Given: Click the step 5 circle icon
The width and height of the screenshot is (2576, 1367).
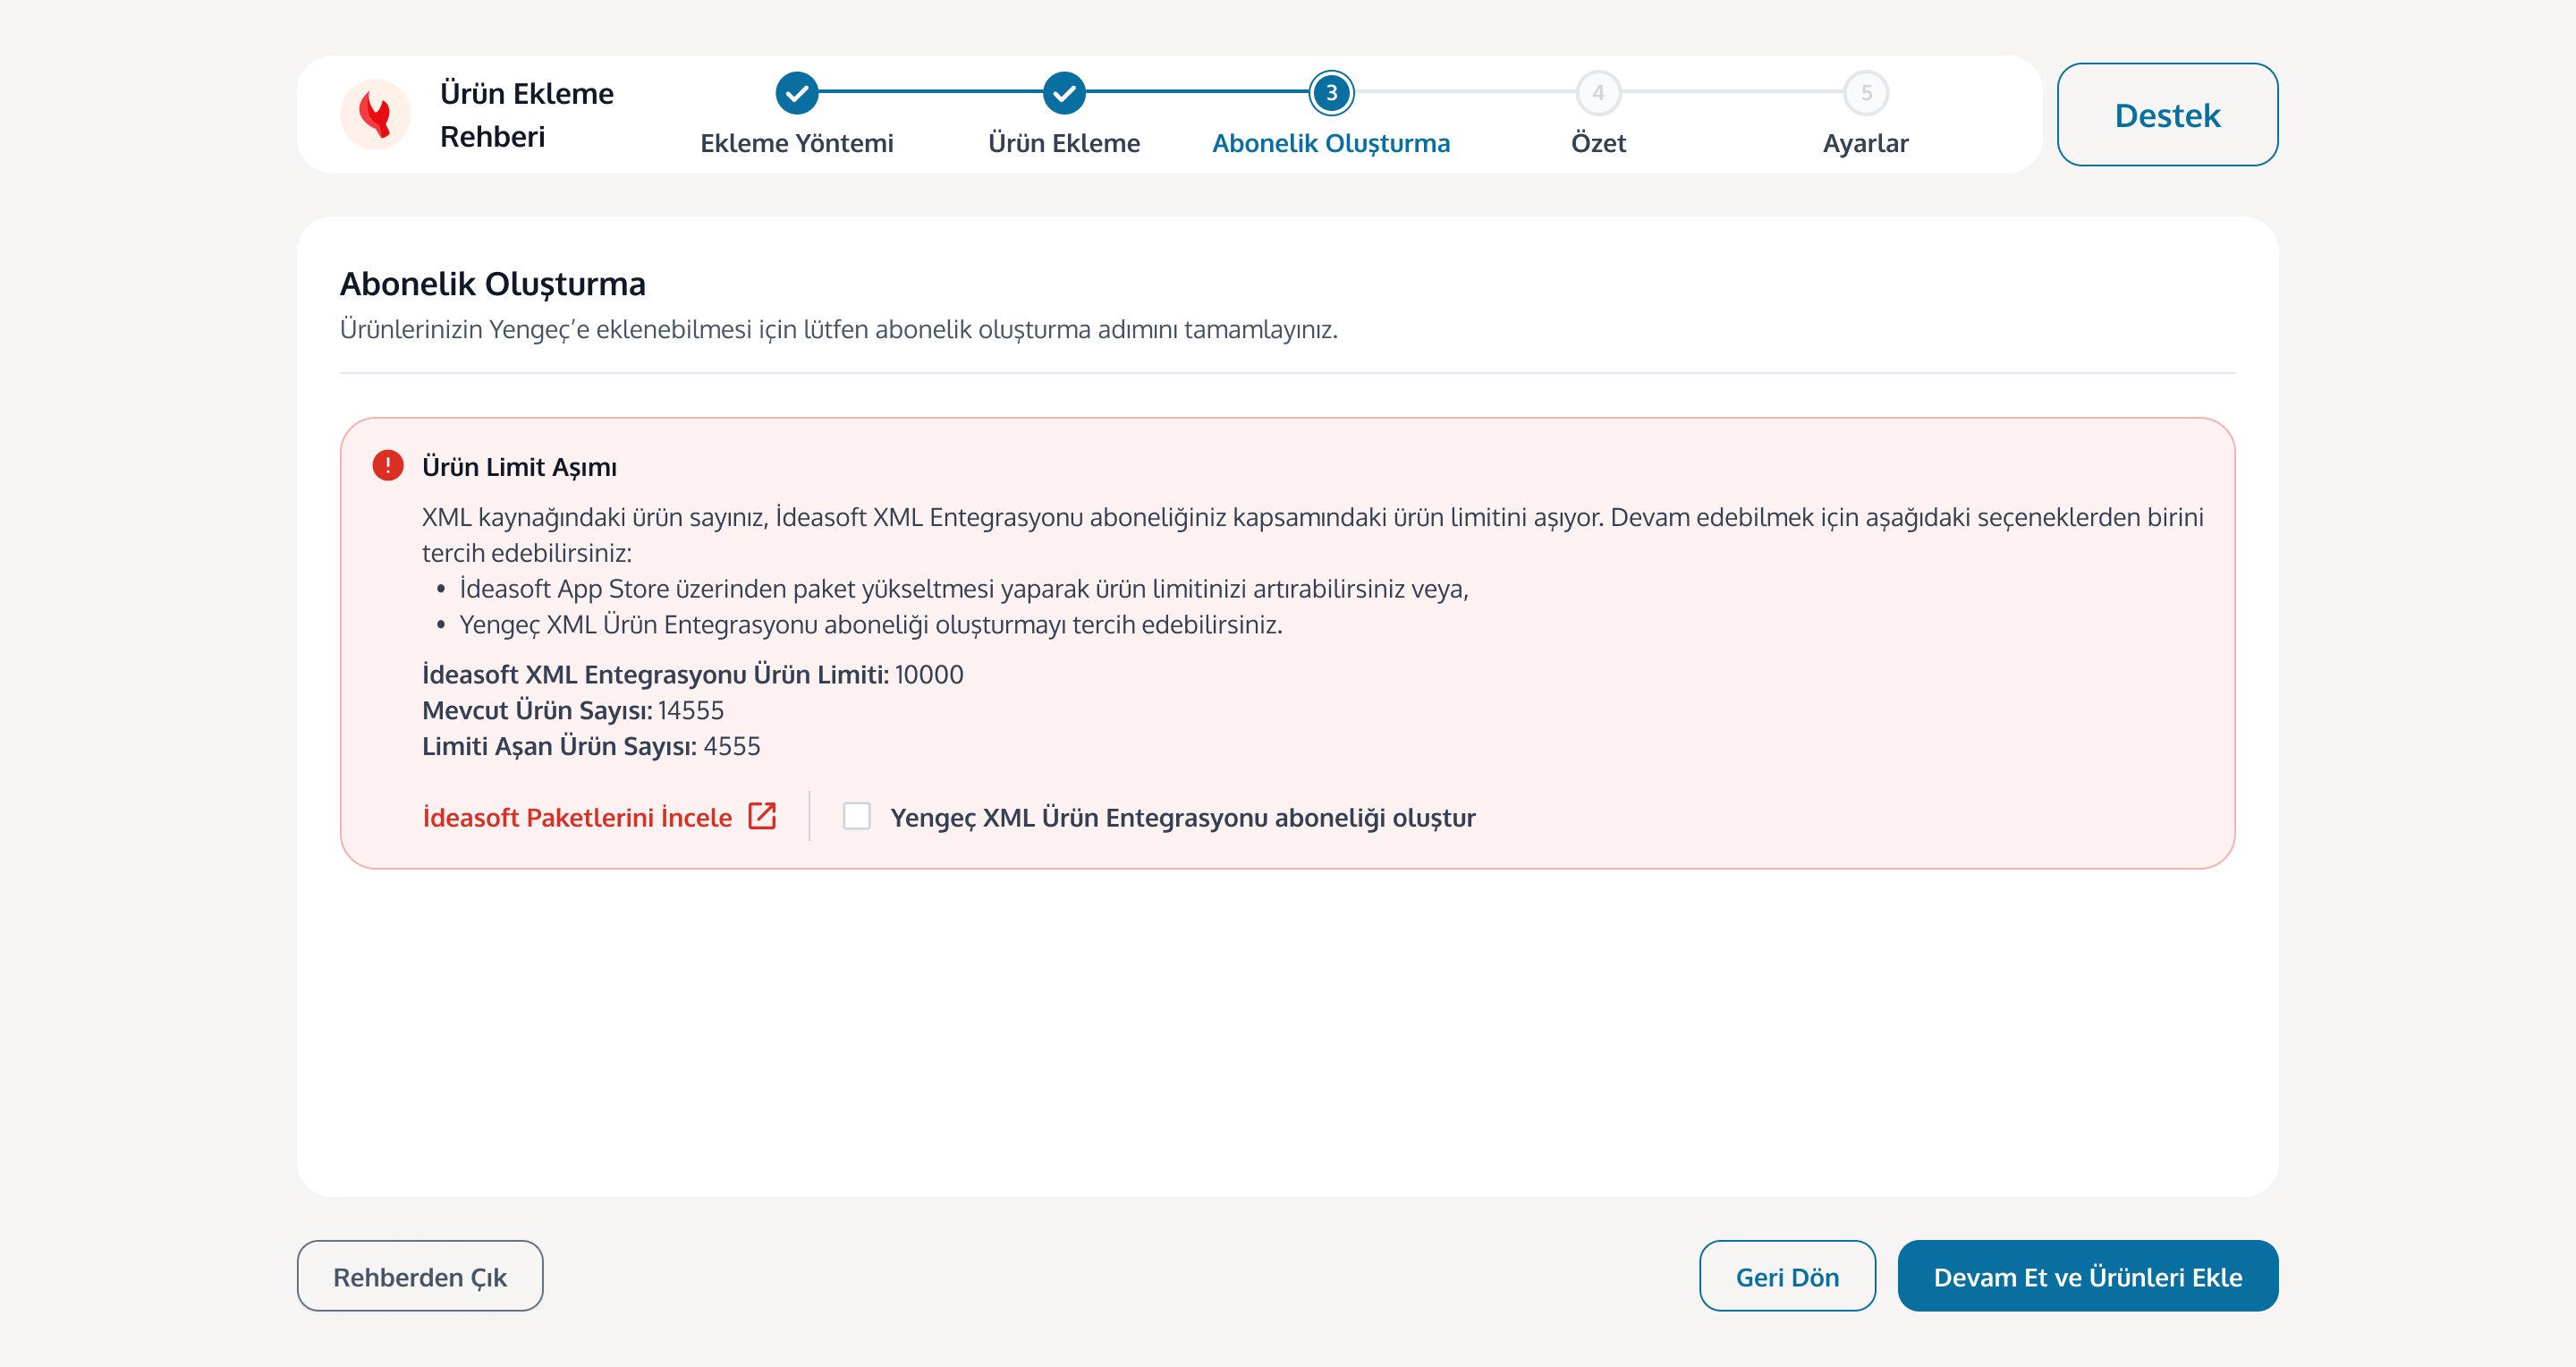Looking at the screenshot, I should 1866,93.
